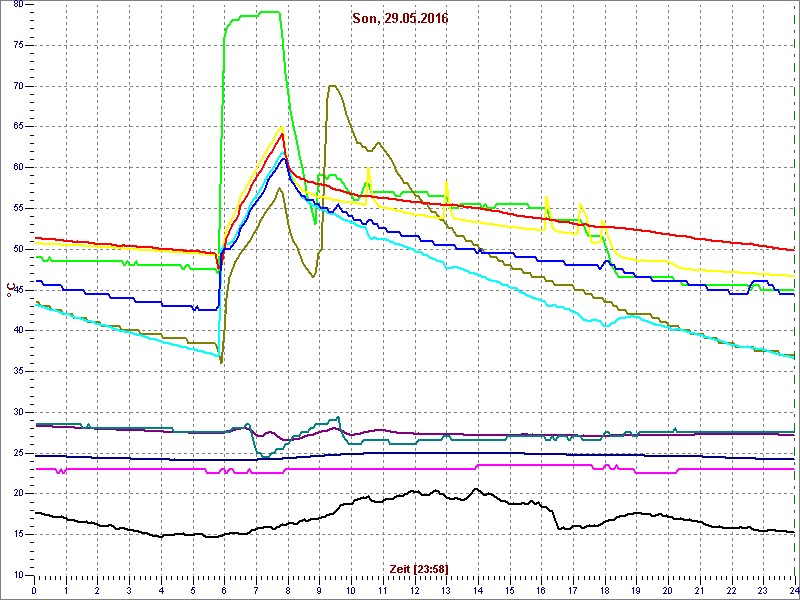Image resolution: width=800 pixels, height=600 pixels.
Task: Select the 60 label on the temperature axis
Action: (x=18, y=168)
